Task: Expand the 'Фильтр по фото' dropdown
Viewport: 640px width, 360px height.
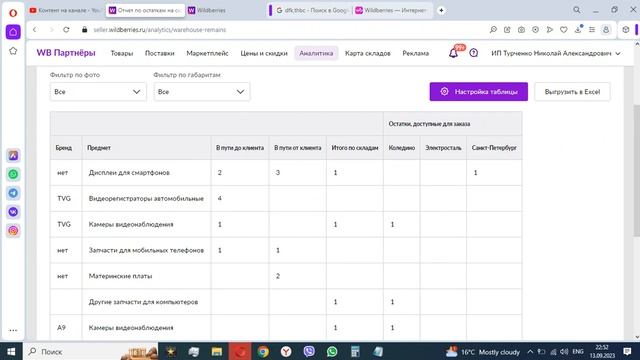Action: [98, 92]
